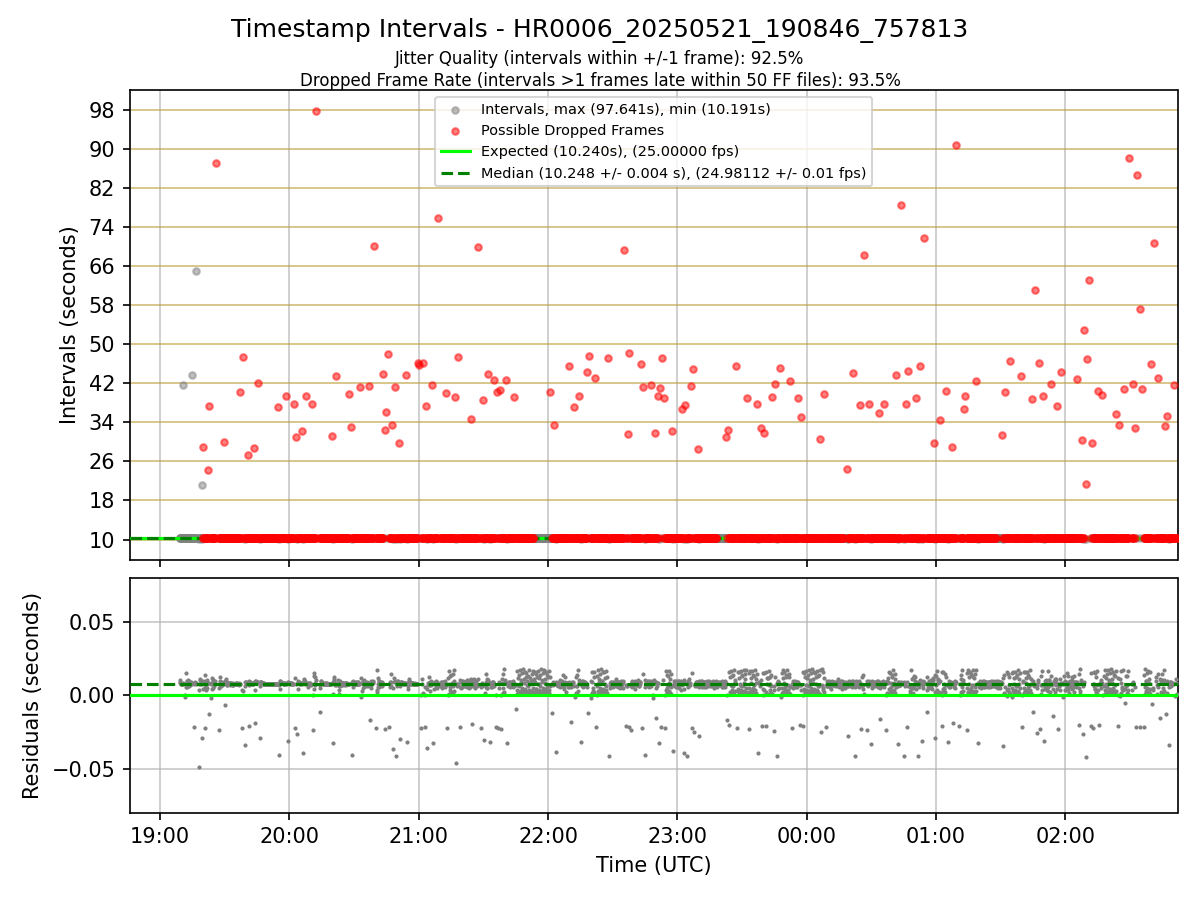Click the y-axis tick label 74
Image resolution: width=1200 pixels, height=900 pixels.
[x=104, y=227]
